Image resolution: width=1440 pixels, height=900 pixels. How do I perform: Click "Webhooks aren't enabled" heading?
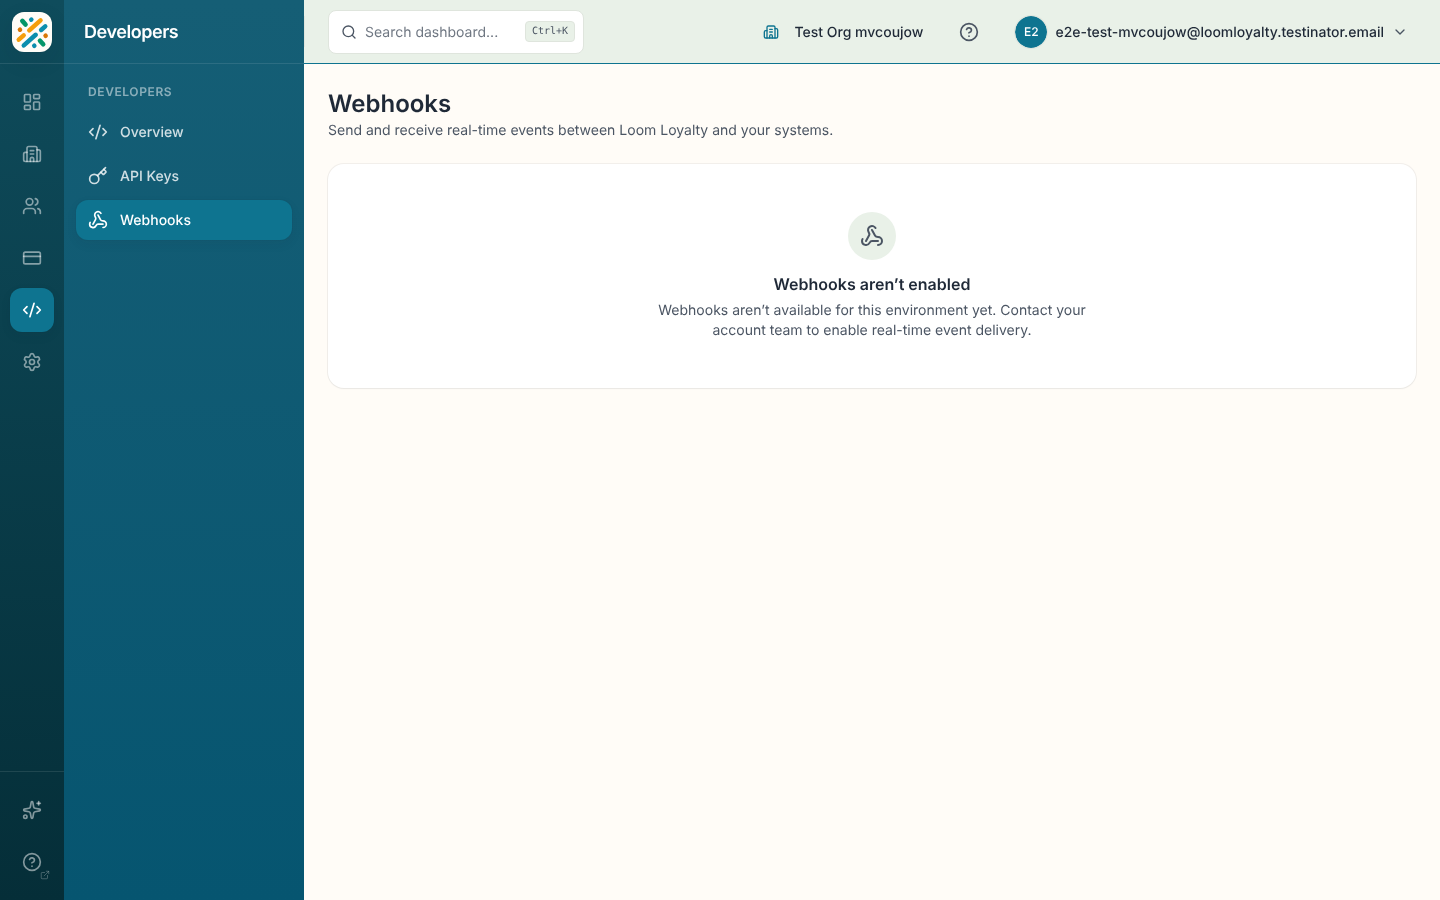[872, 284]
